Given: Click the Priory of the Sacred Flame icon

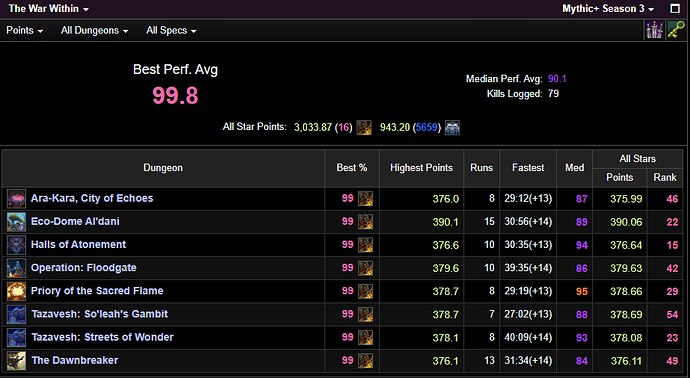Looking at the screenshot, I should (x=16, y=291).
